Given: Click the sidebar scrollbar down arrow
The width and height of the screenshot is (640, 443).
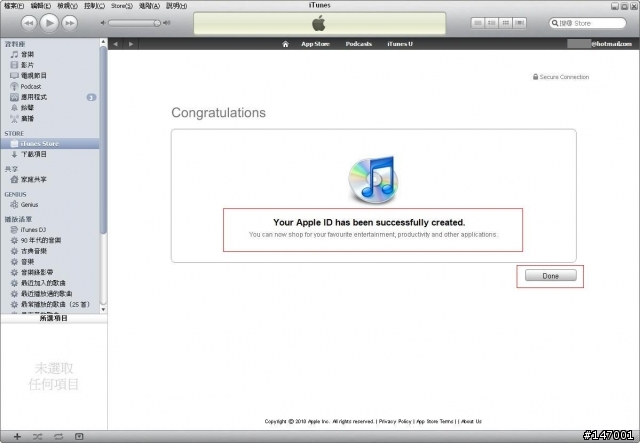Looking at the screenshot, I should coord(103,309).
